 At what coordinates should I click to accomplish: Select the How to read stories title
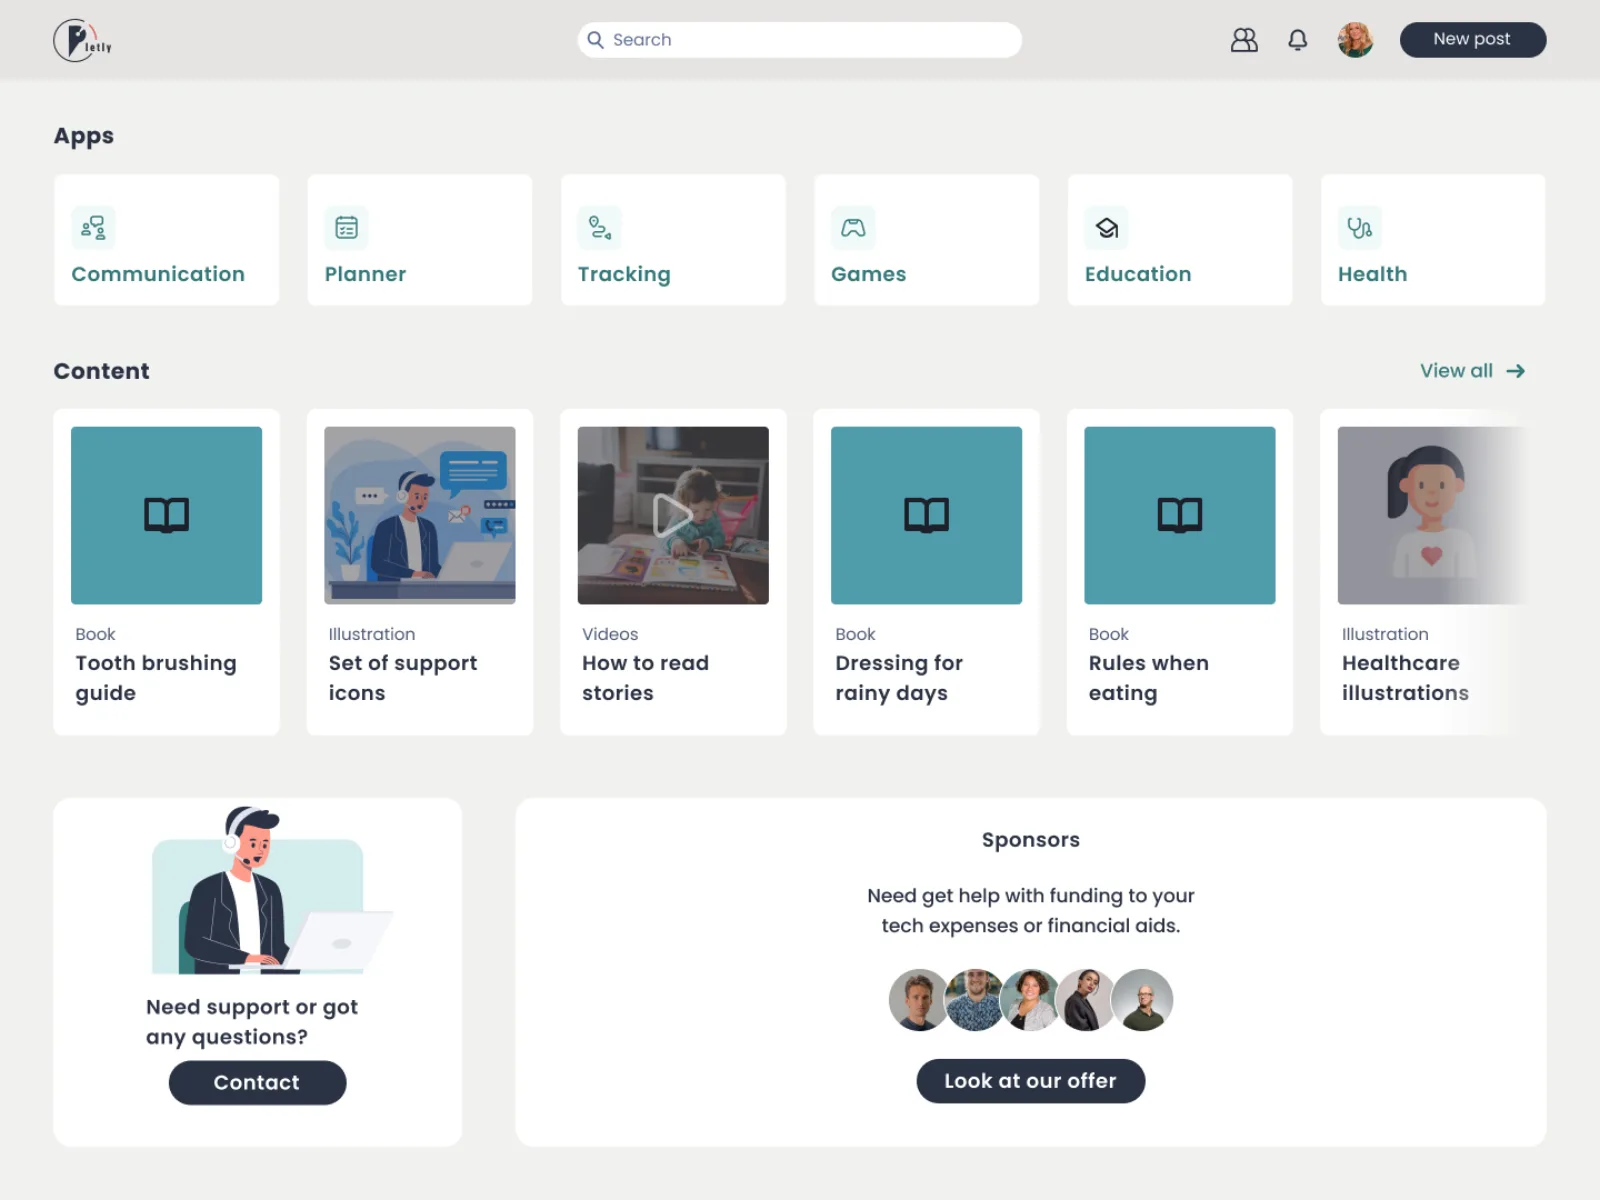point(645,678)
